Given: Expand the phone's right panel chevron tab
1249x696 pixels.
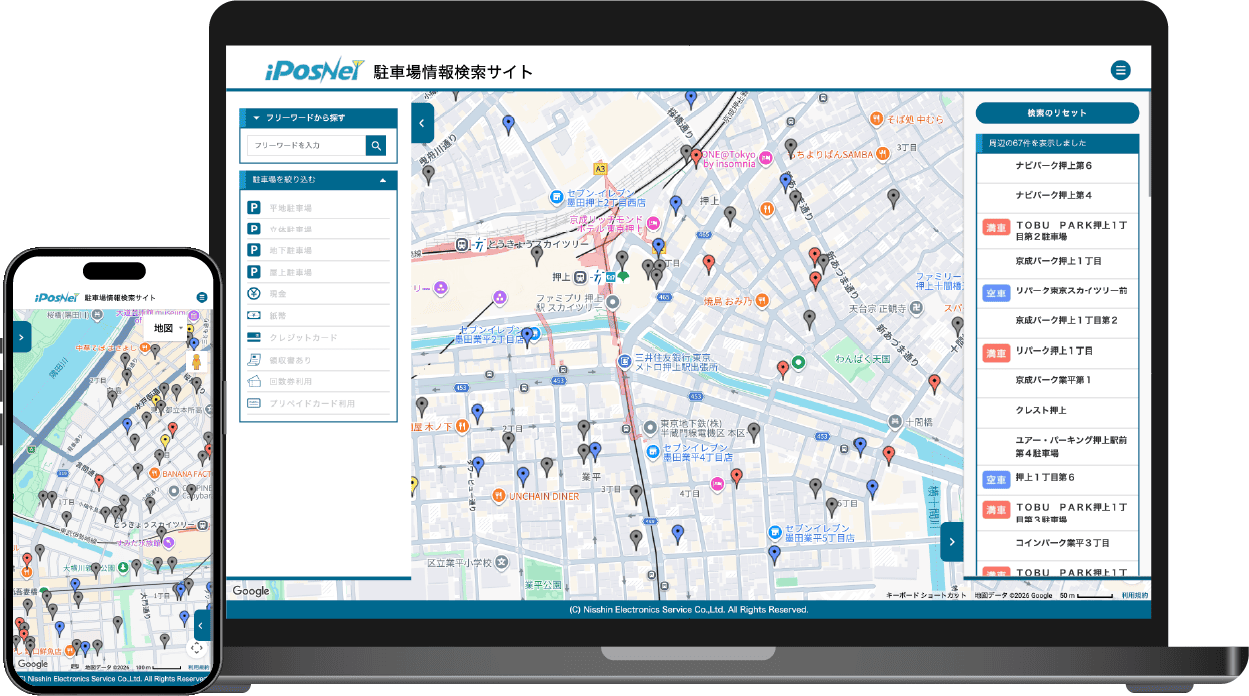Looking at the screenshot, I should (x=202, y=624).
